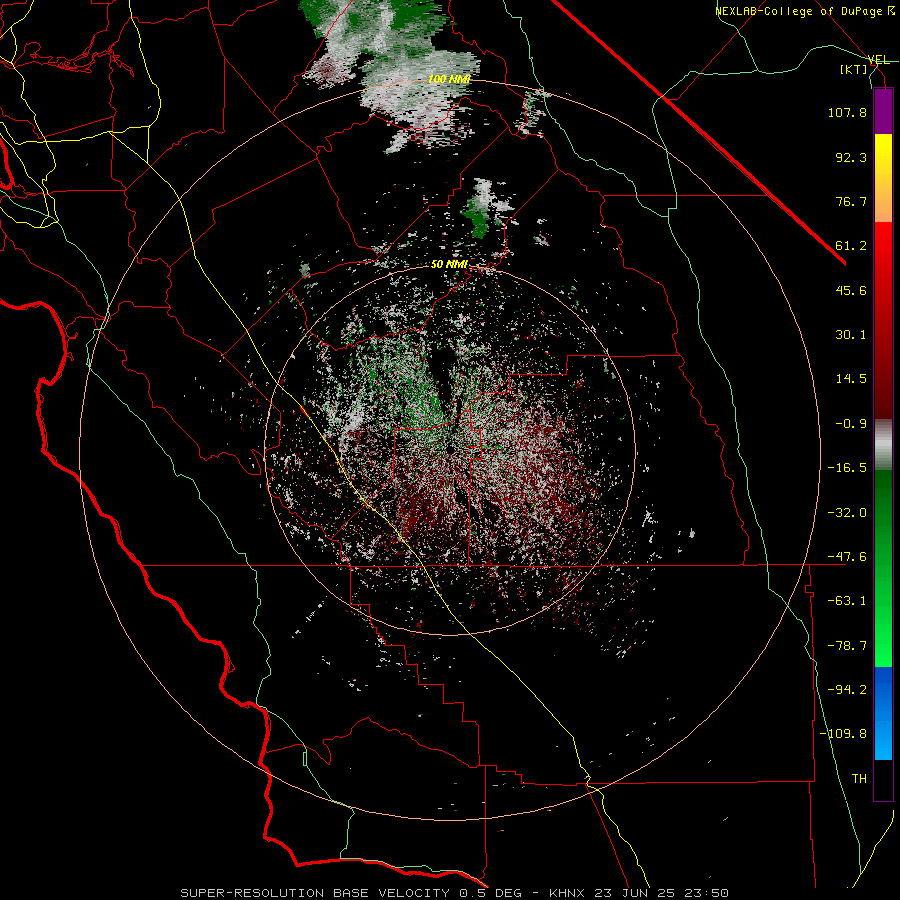Image resolution: width=900 pixels, height=900 pixels.
Task: Click the 100 NMI range ring label
Action: [449, 79]
